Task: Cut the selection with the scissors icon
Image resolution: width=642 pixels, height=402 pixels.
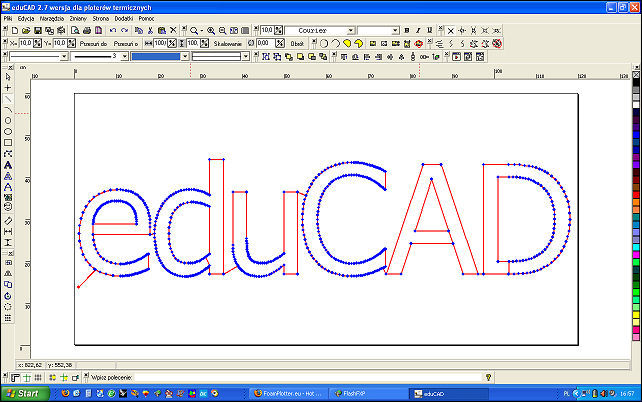Action: click(x=150, y=31)
